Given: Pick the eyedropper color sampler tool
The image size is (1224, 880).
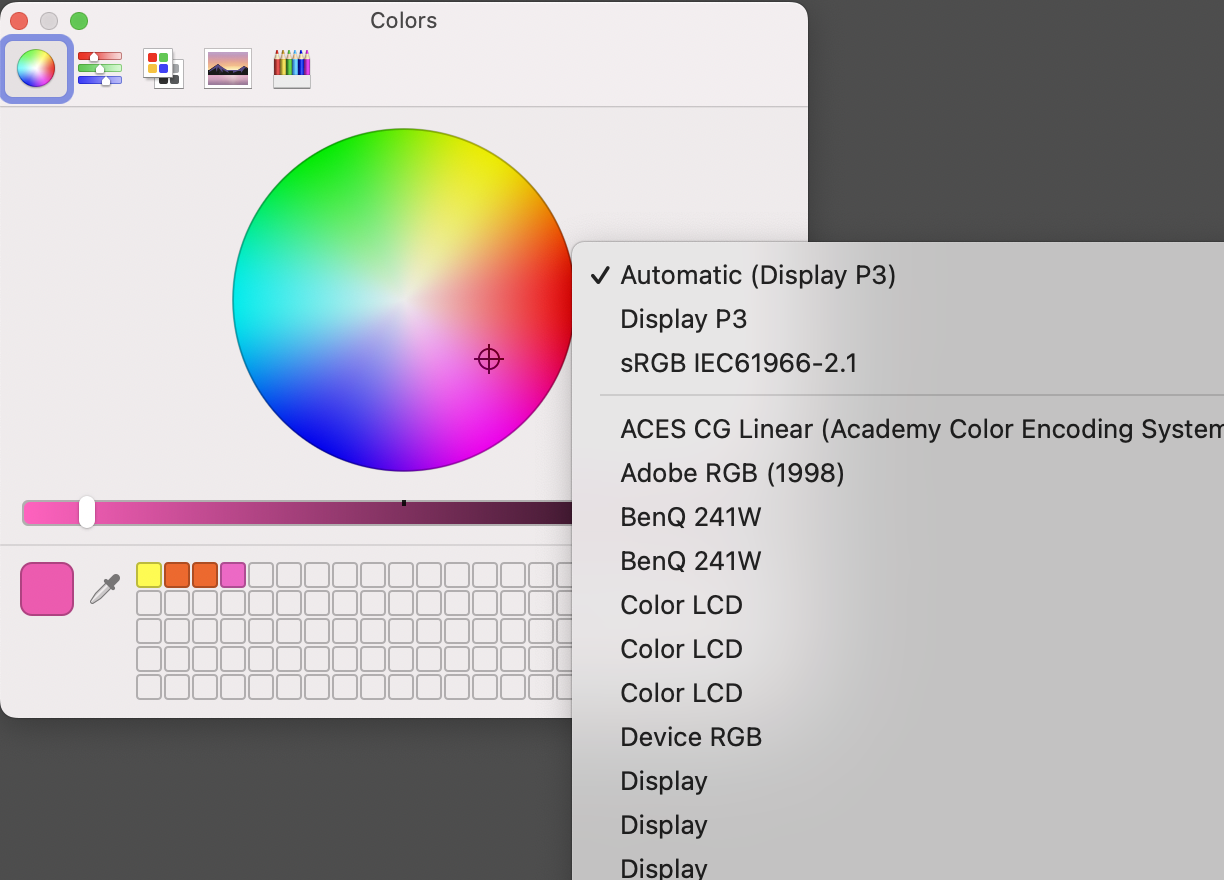Looking at the screenshot, I should (105, 589).
